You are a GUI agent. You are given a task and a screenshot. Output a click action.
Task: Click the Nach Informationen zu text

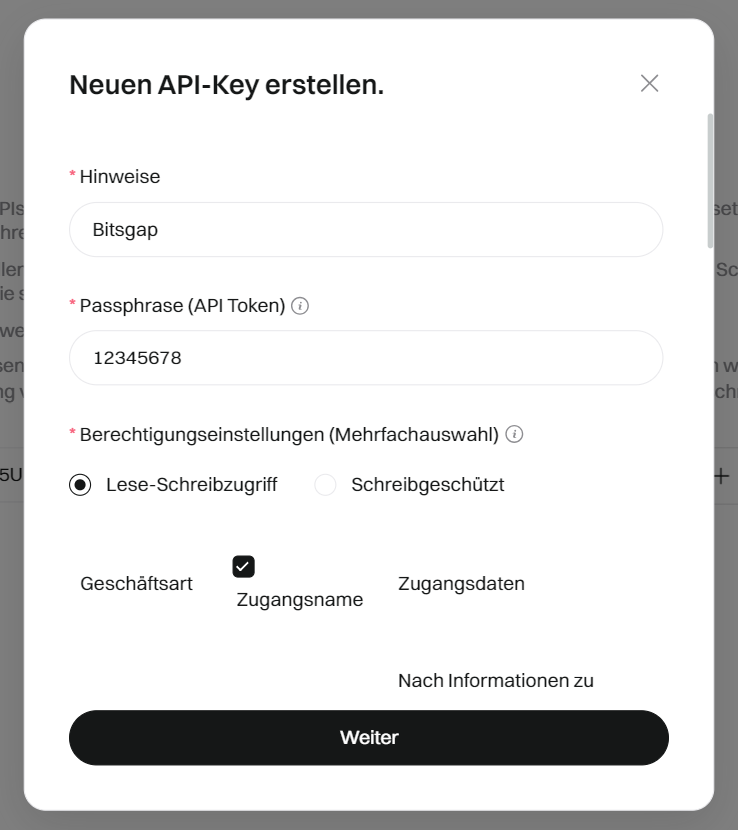(x=495, y=681)
